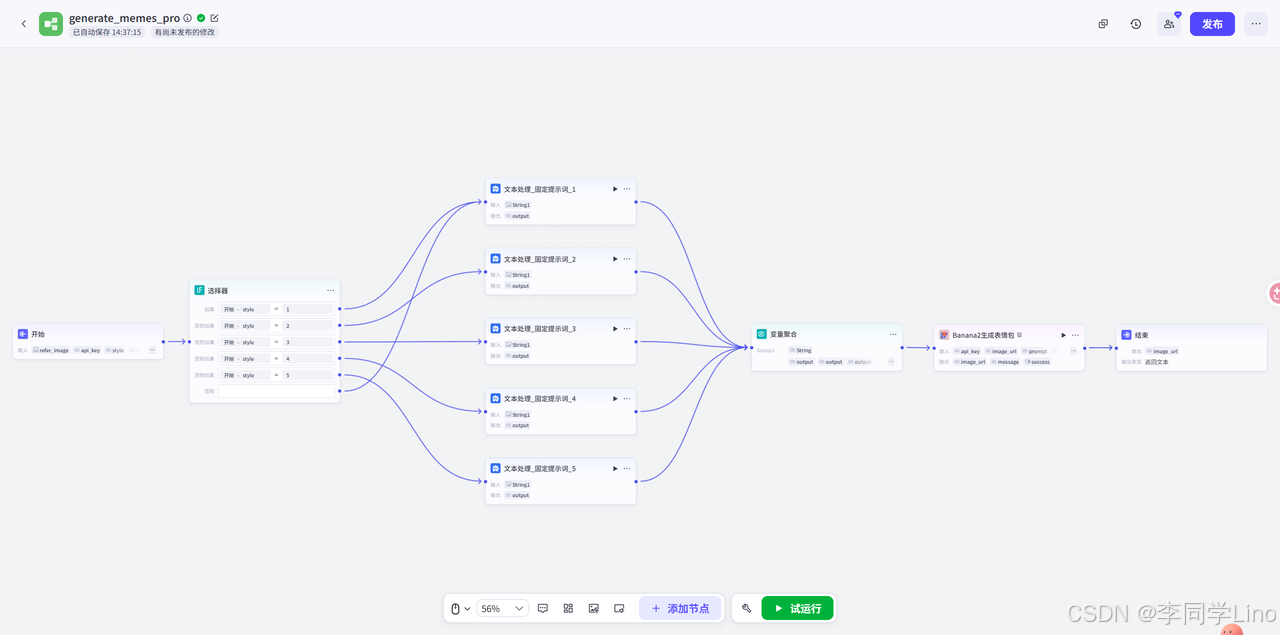Screen dimensions: 1280x635
Task: Click the 文本处理_固定提示词_5 node icon
Action: tap(495, 468)
